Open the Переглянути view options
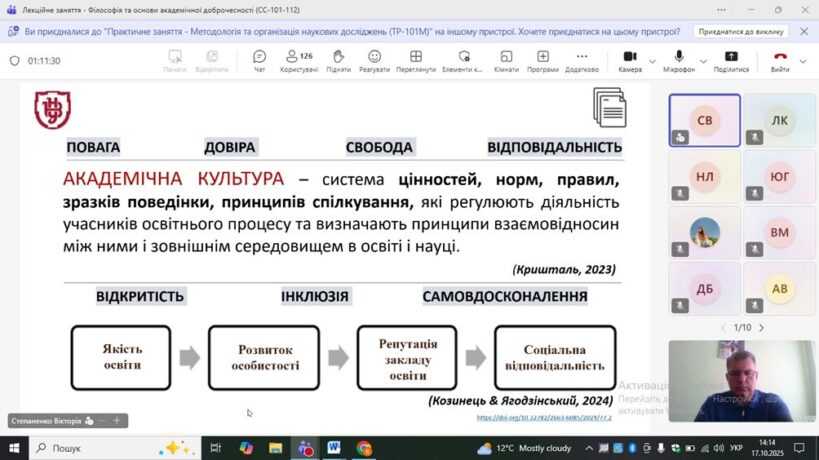819x460 pixels. 415,60
